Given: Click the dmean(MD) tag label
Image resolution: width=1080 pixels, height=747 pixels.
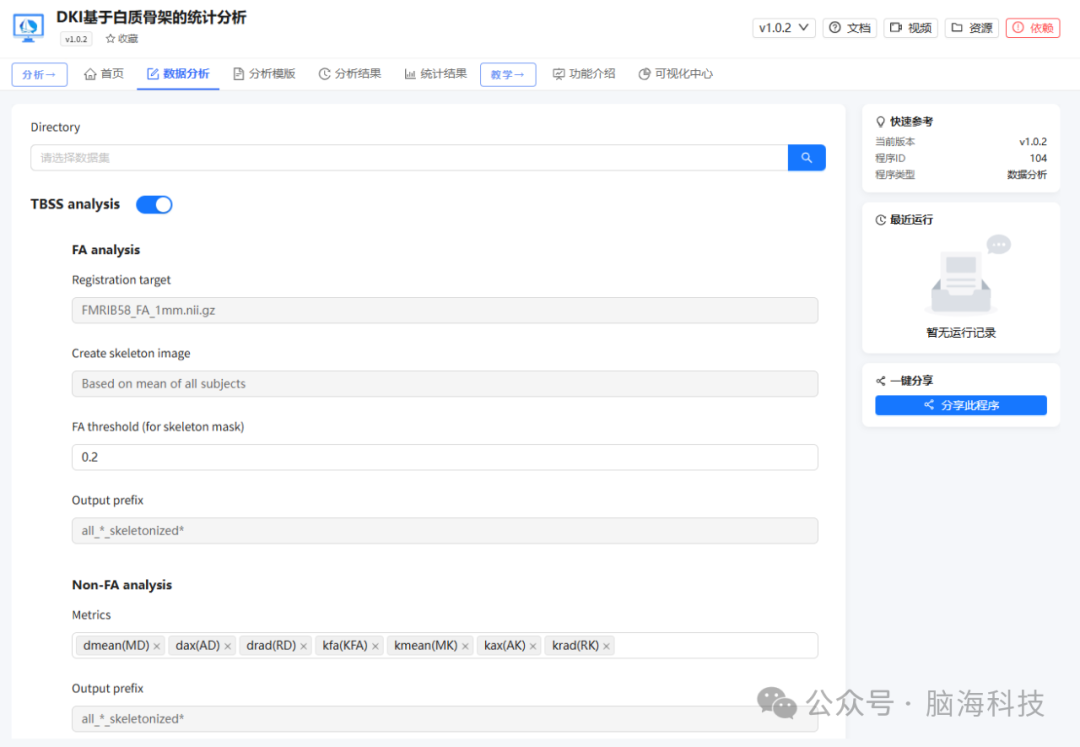Looking at the screenshot, I should (116, 645).
